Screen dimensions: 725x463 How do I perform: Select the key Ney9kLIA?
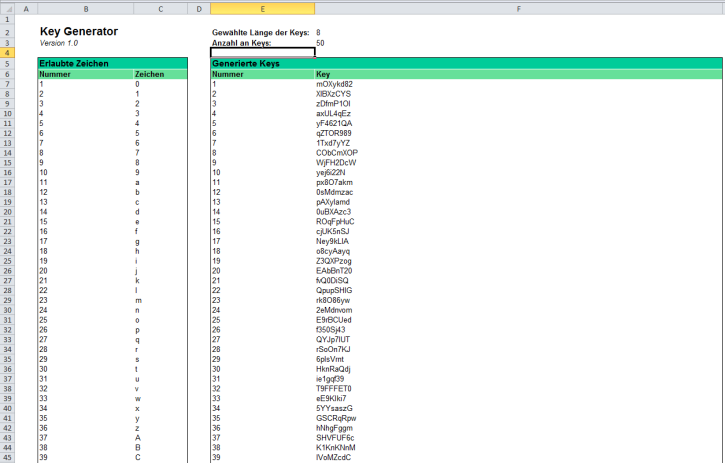(x=332, y=241)
